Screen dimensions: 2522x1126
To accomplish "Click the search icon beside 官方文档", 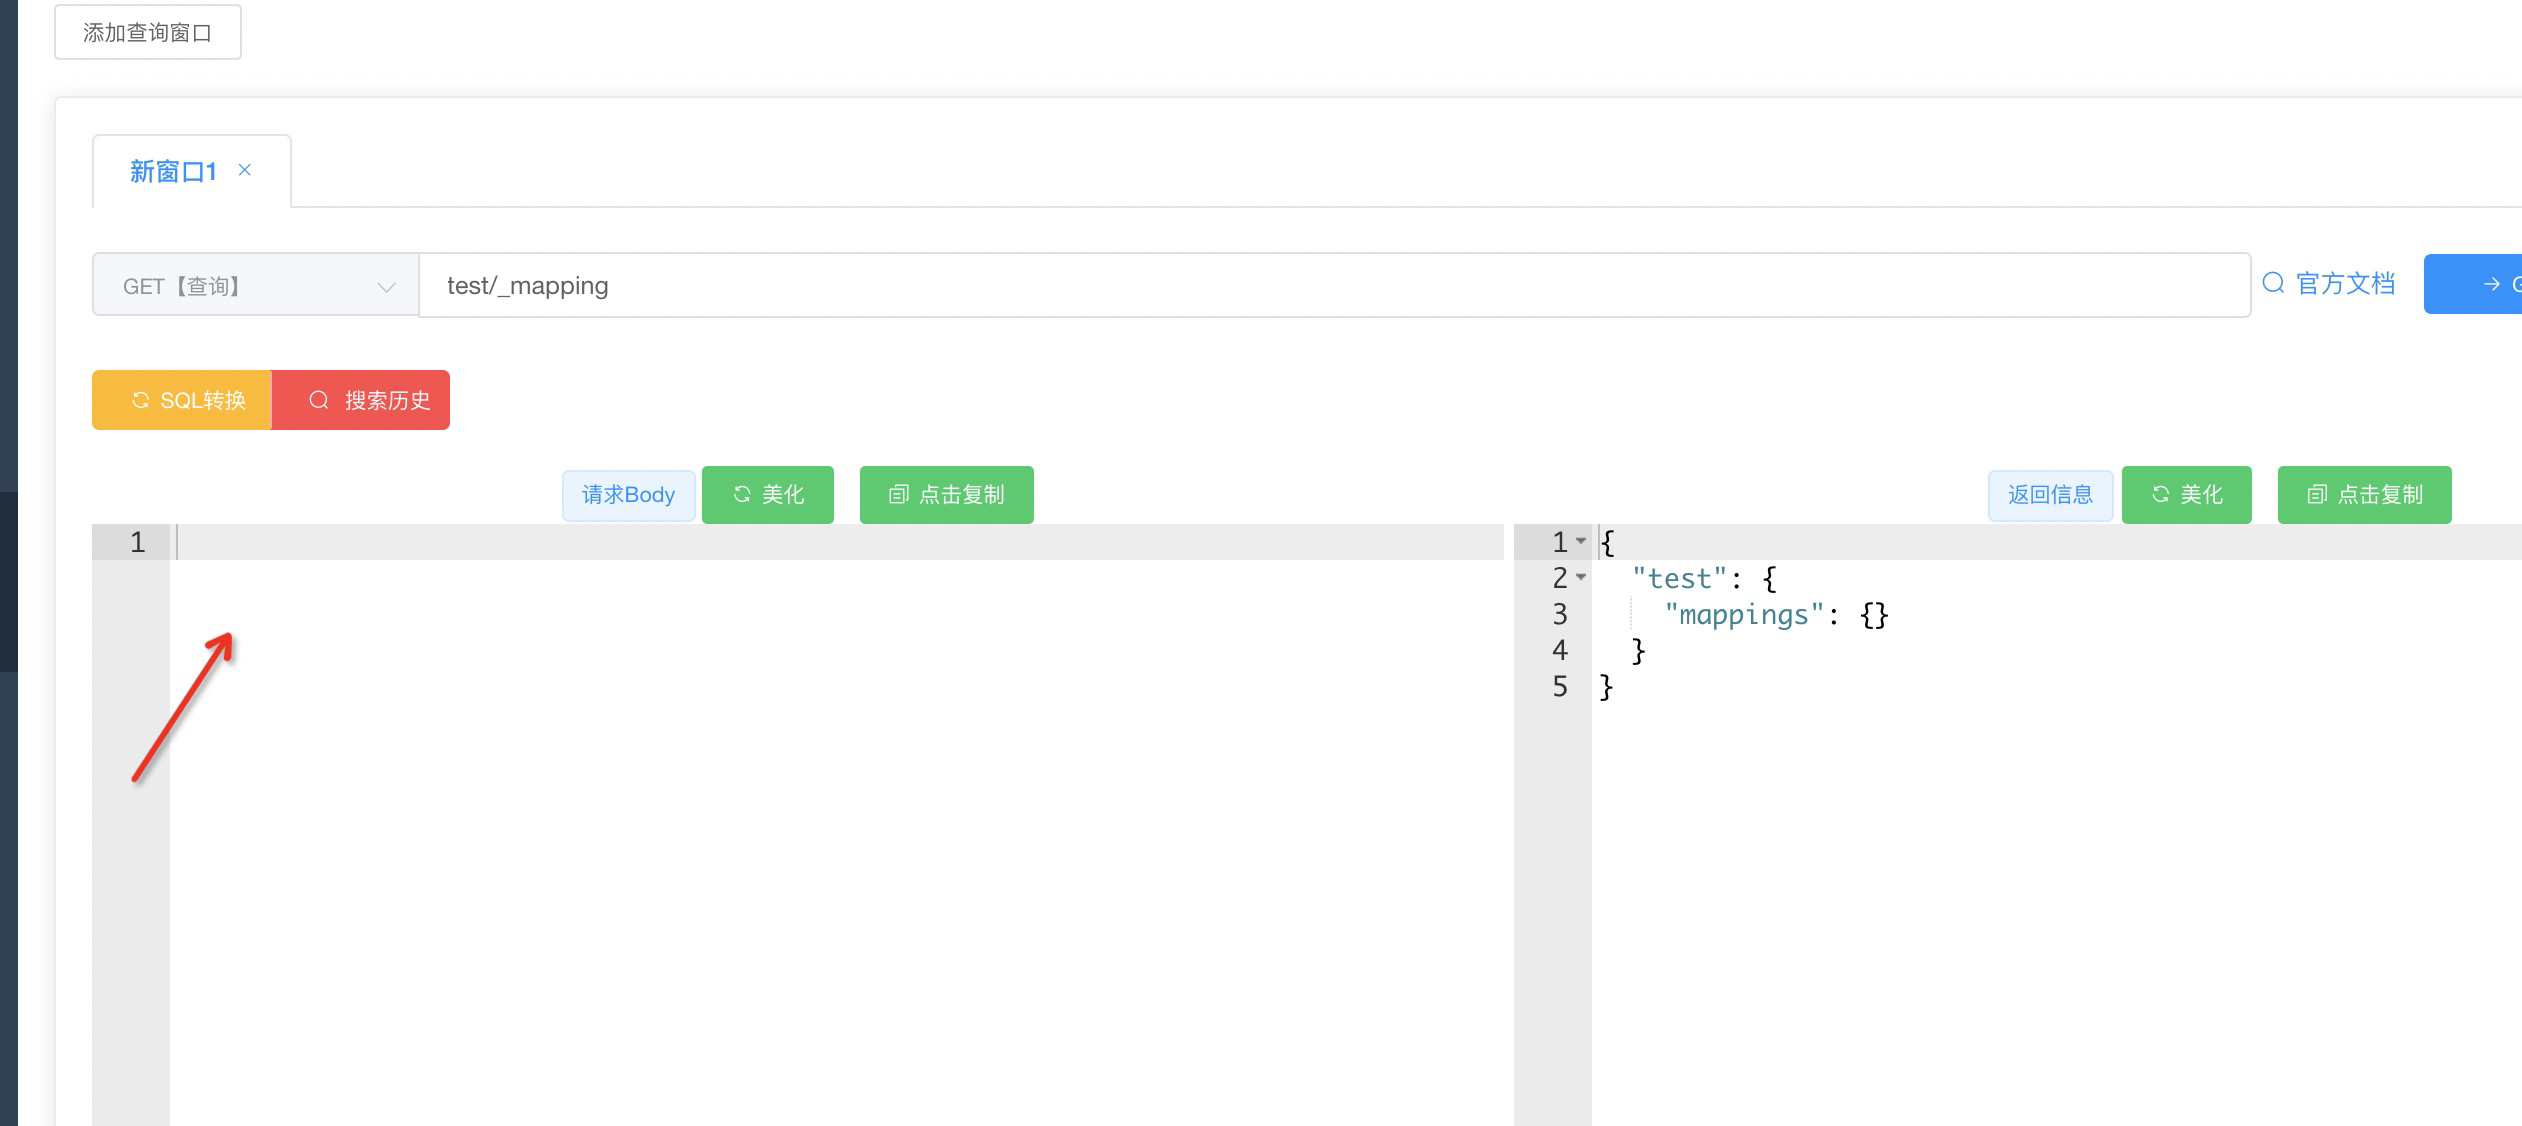I will 2273,283.
